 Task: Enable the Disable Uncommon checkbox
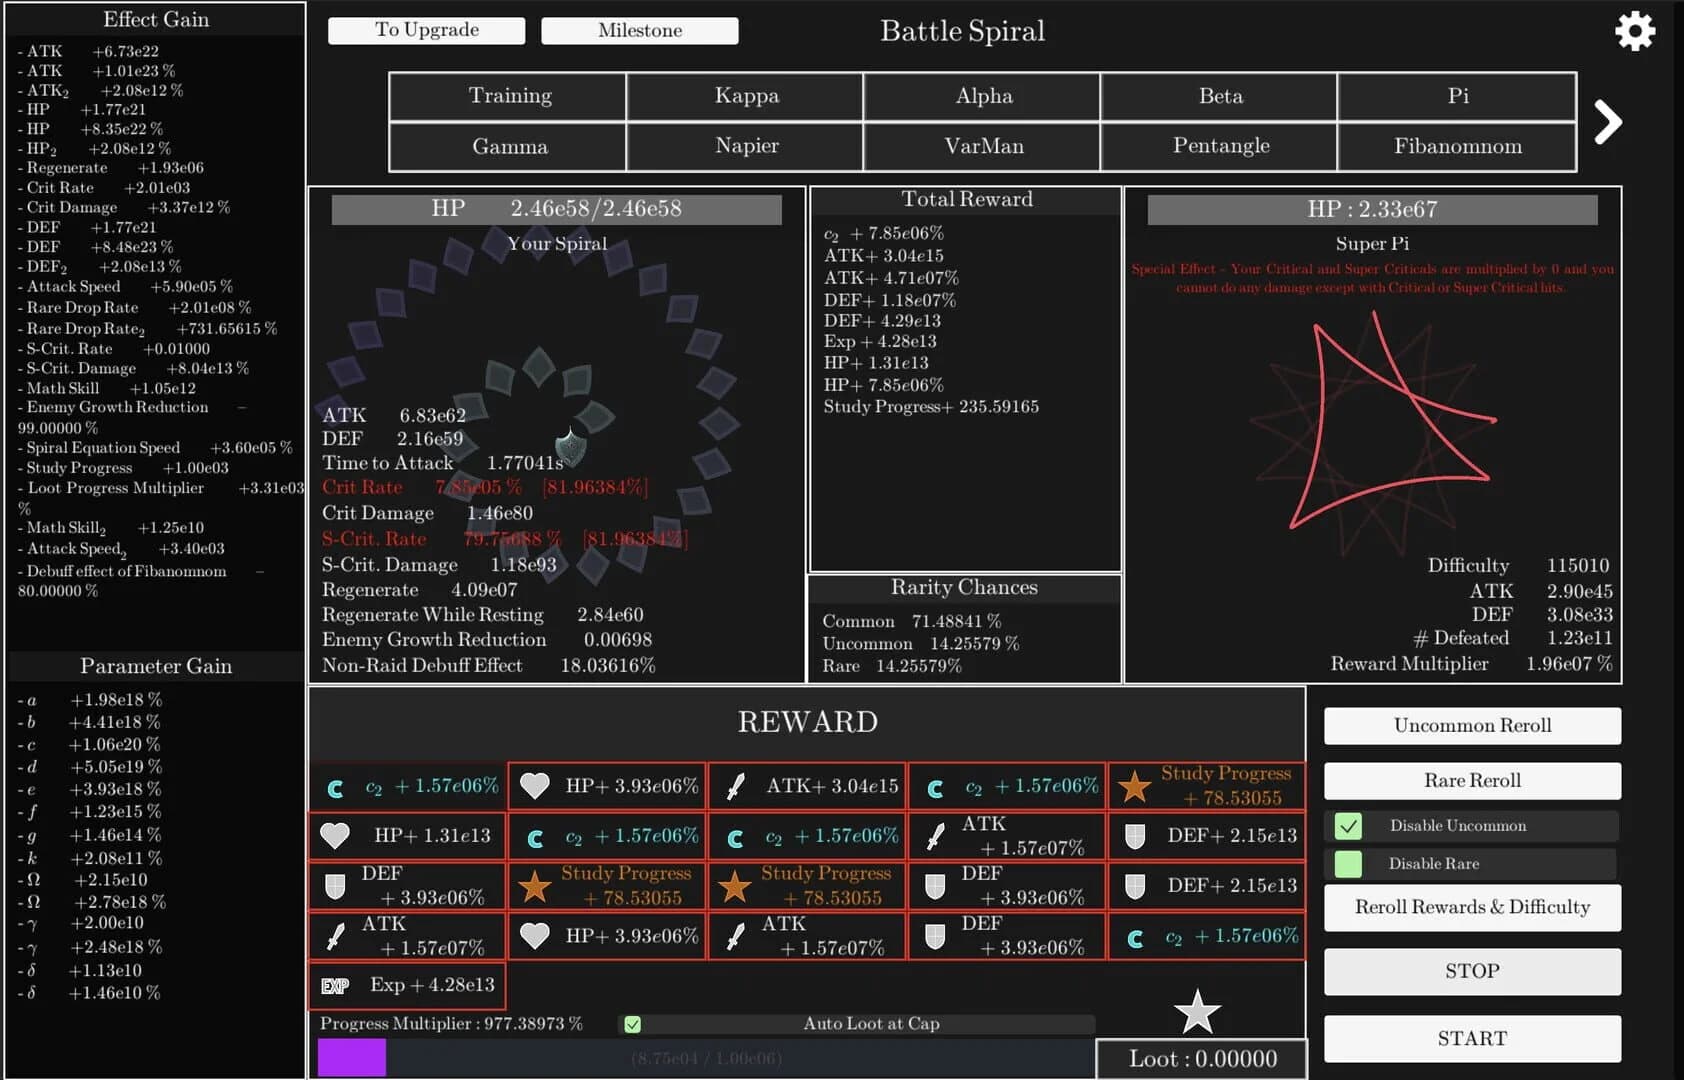(1350, 826)
